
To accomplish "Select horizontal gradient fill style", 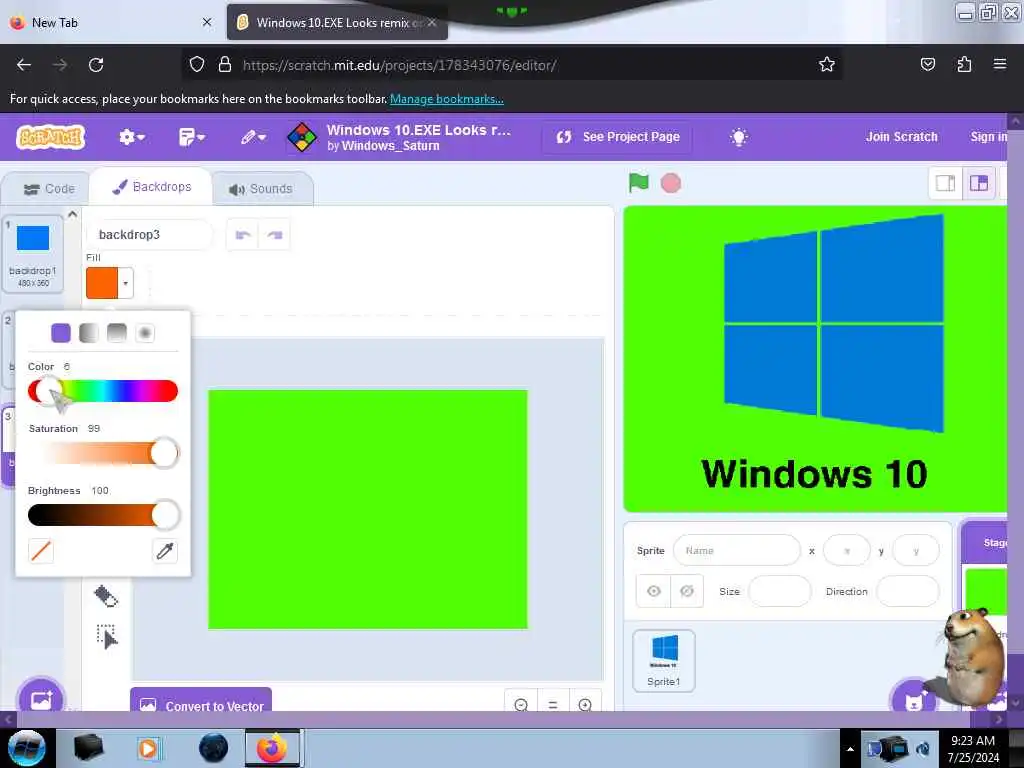I will click(x=89, y=333).
